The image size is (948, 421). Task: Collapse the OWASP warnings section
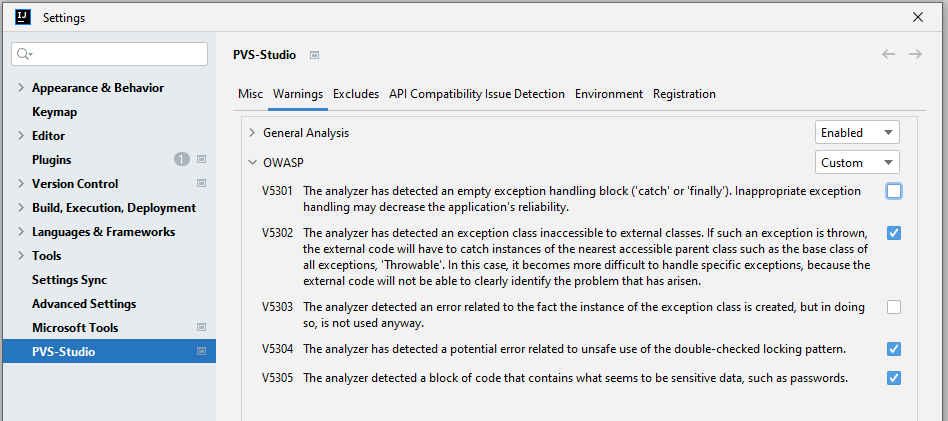tap(252, 162)
